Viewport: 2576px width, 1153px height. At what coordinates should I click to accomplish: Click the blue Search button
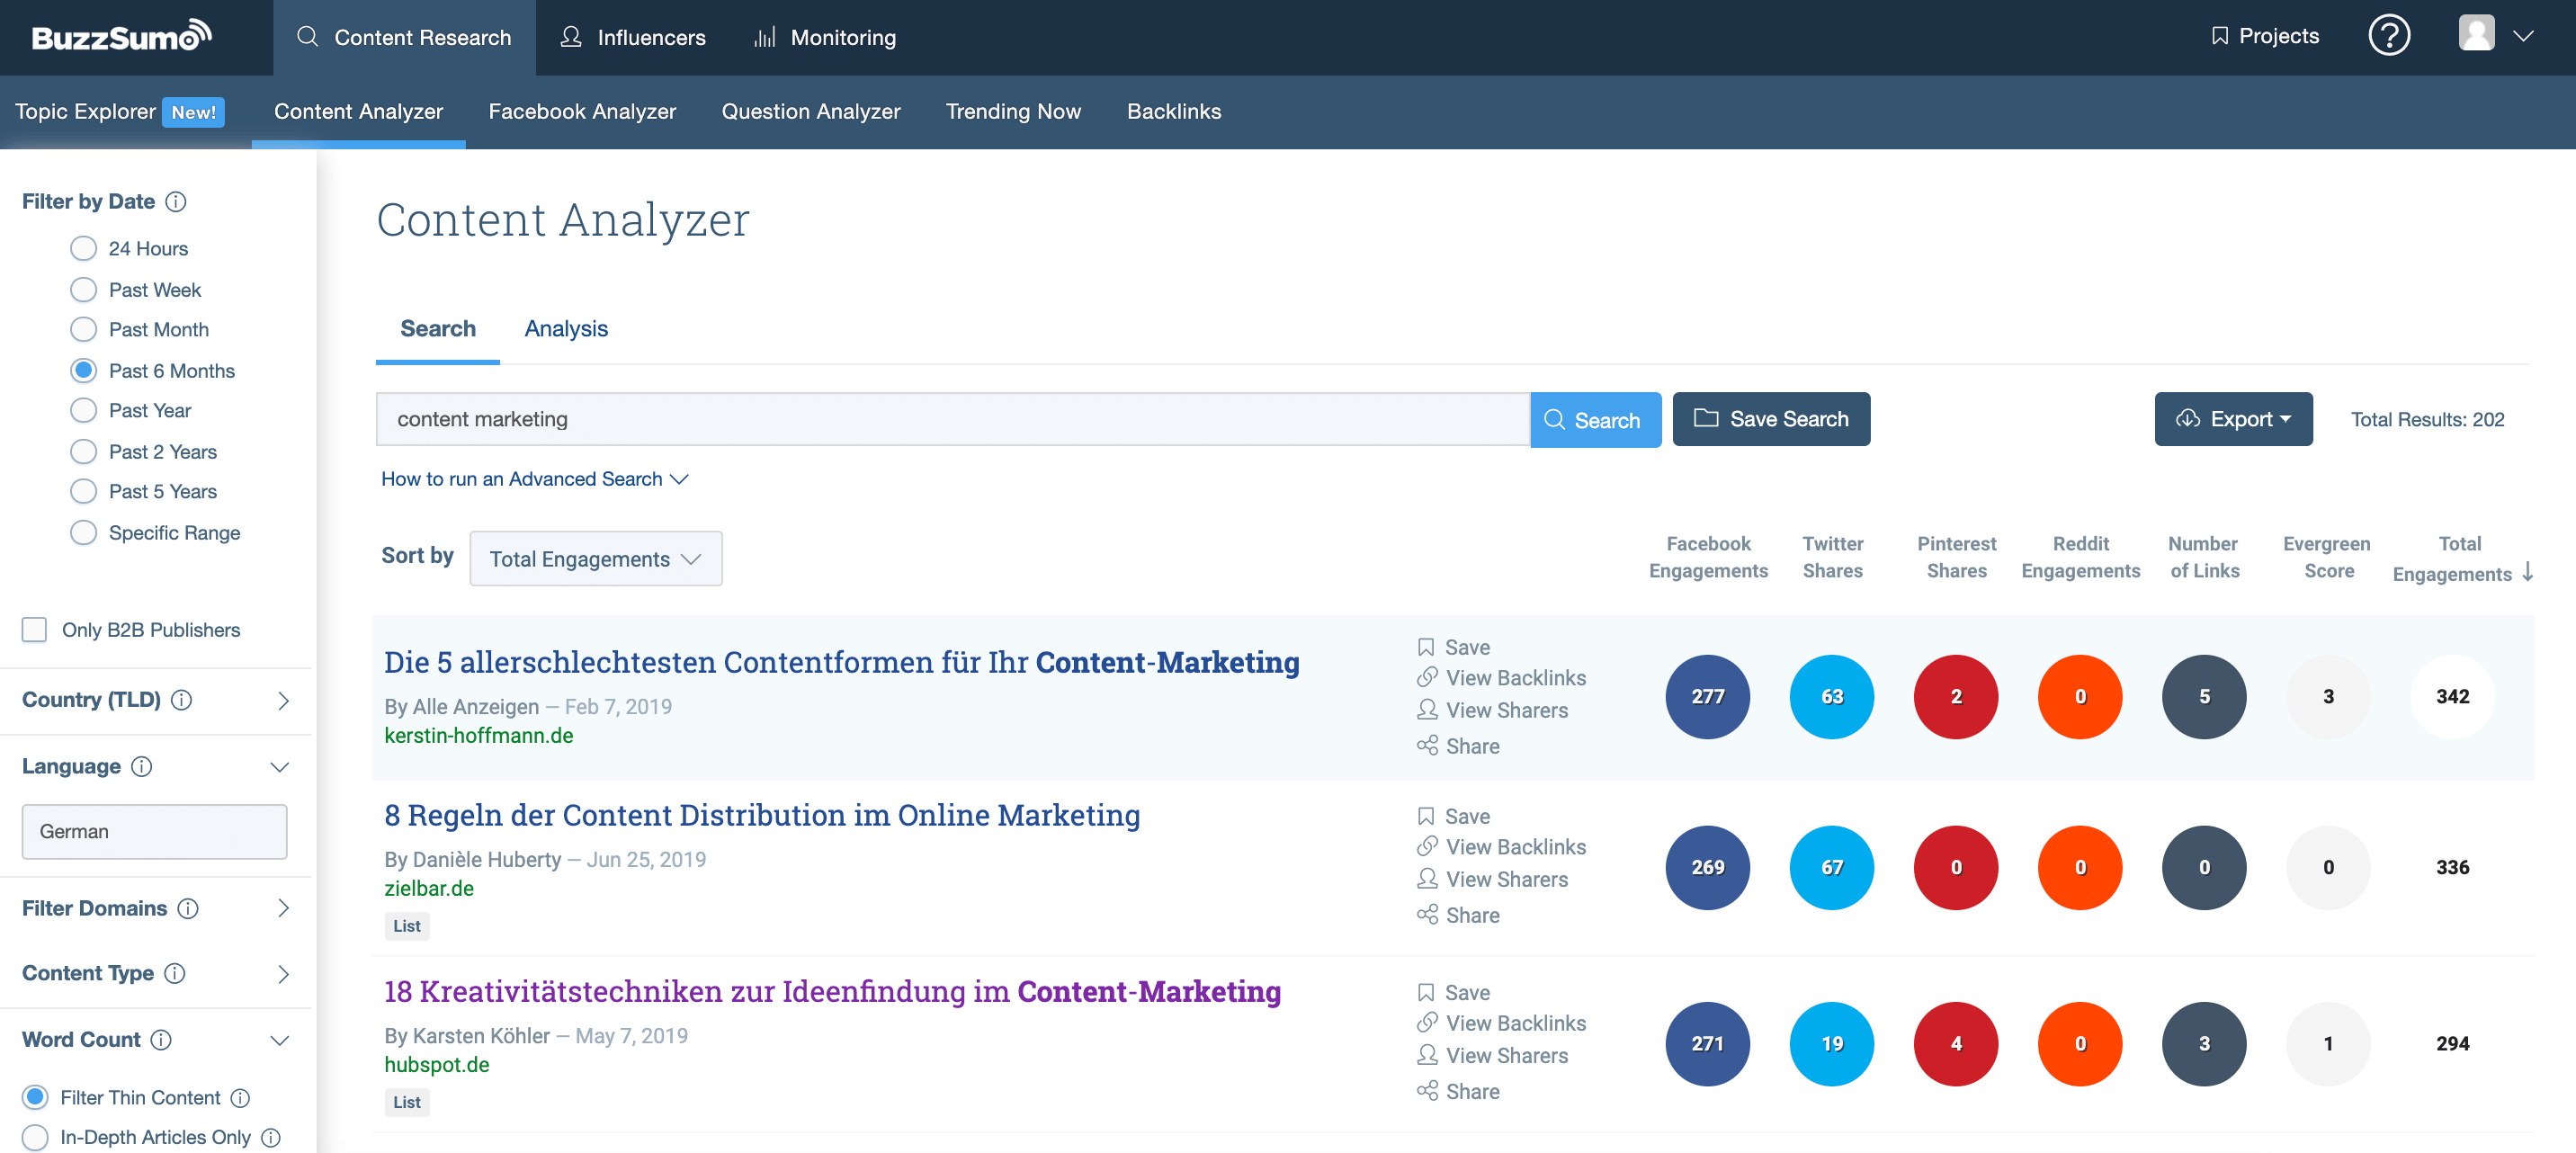1595,420
